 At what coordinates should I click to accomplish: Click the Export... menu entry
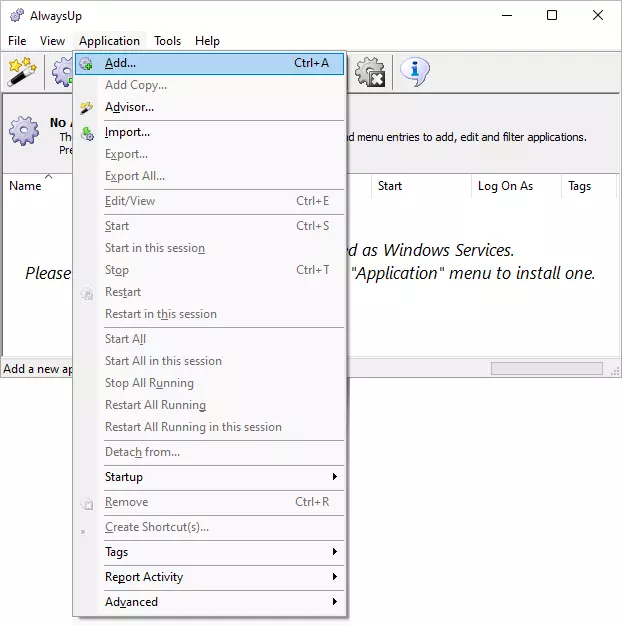209,154
